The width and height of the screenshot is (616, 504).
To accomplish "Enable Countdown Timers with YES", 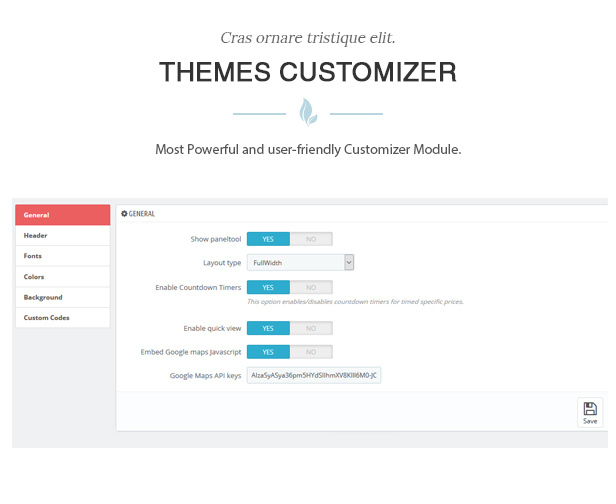I will coord(268,287).
